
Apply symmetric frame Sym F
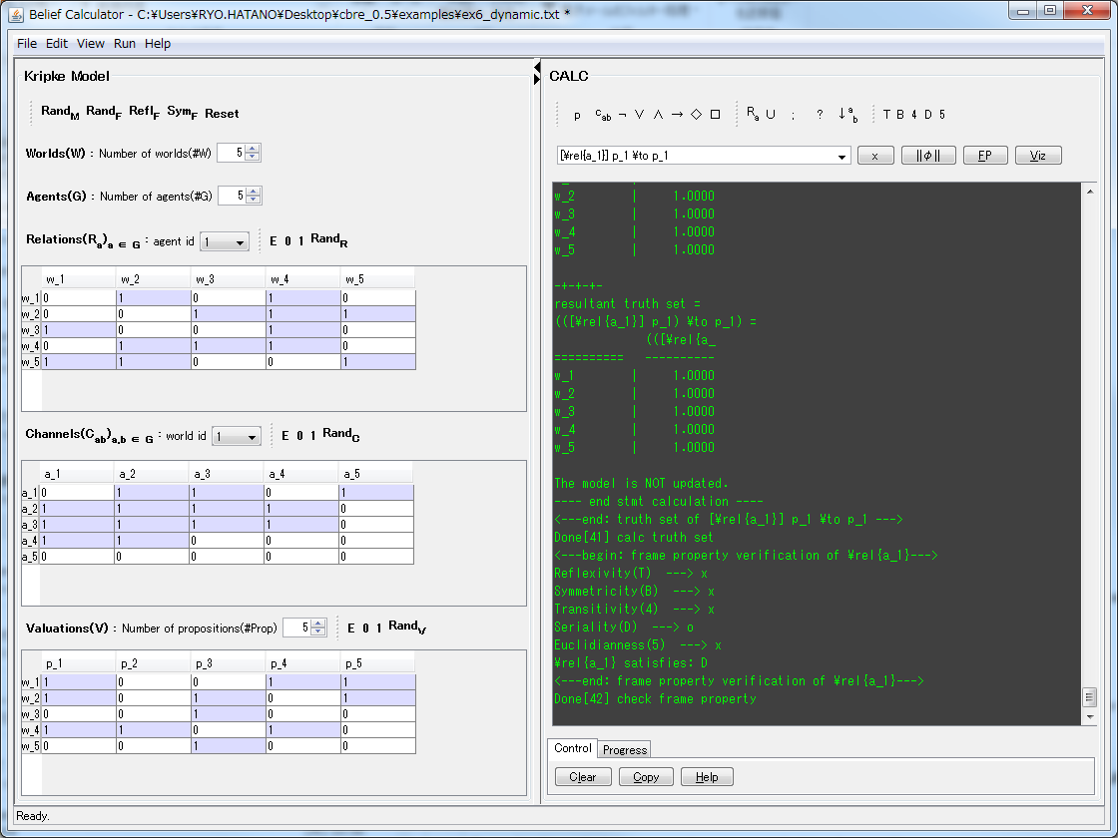[x=182, y=112]
